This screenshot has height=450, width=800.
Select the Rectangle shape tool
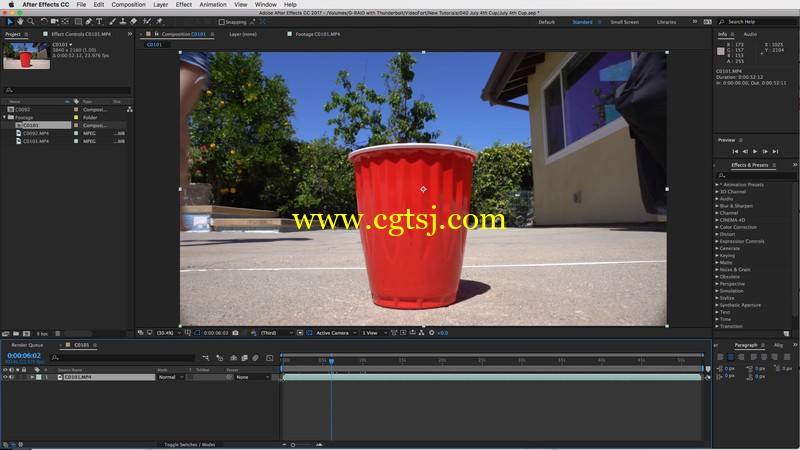(x=78, y=21)
